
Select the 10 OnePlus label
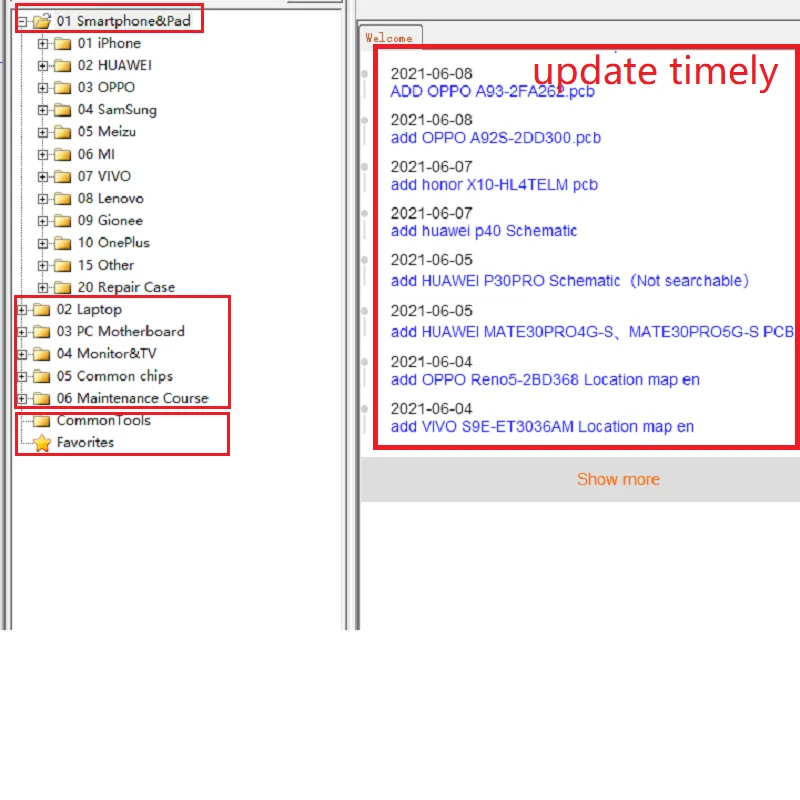click(x=113, y=243)
